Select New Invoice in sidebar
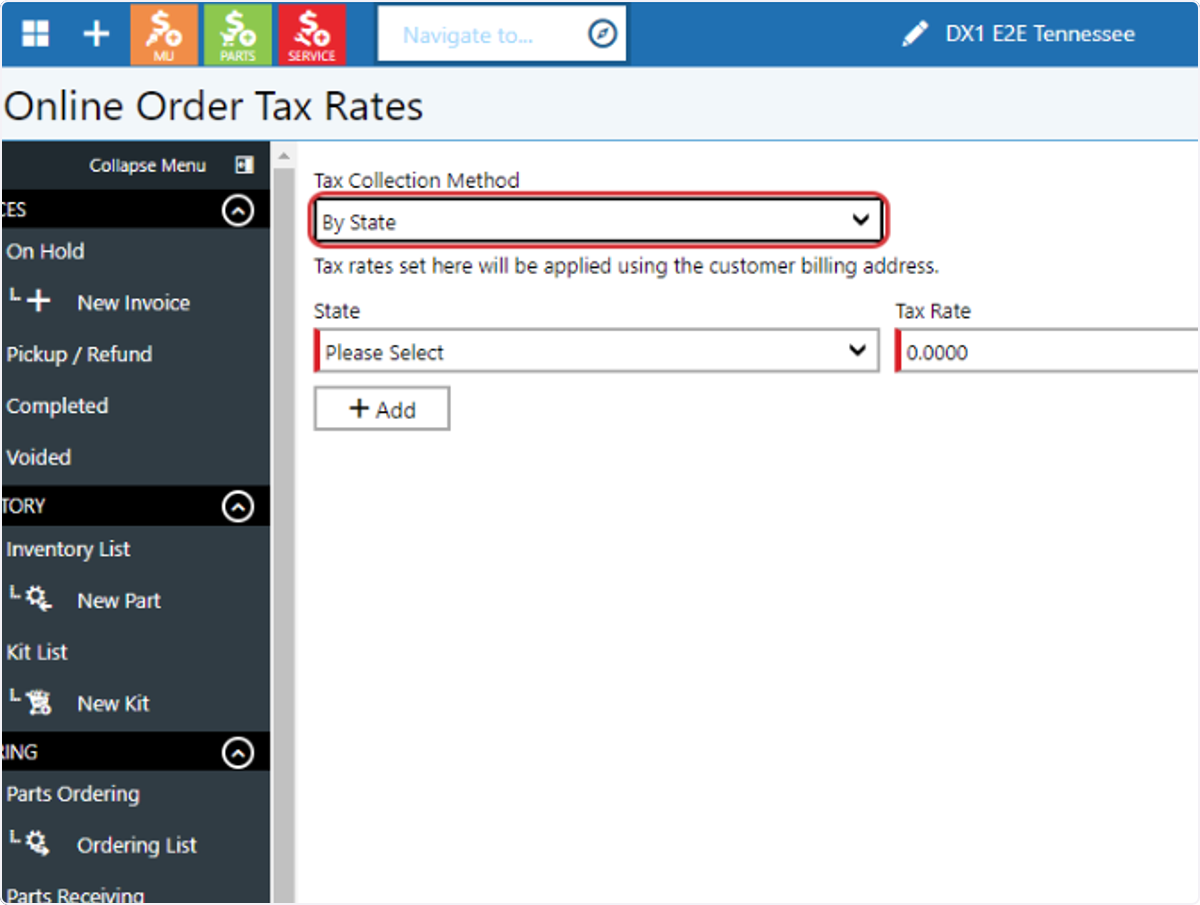The image size is (1200, 905). 134,303
